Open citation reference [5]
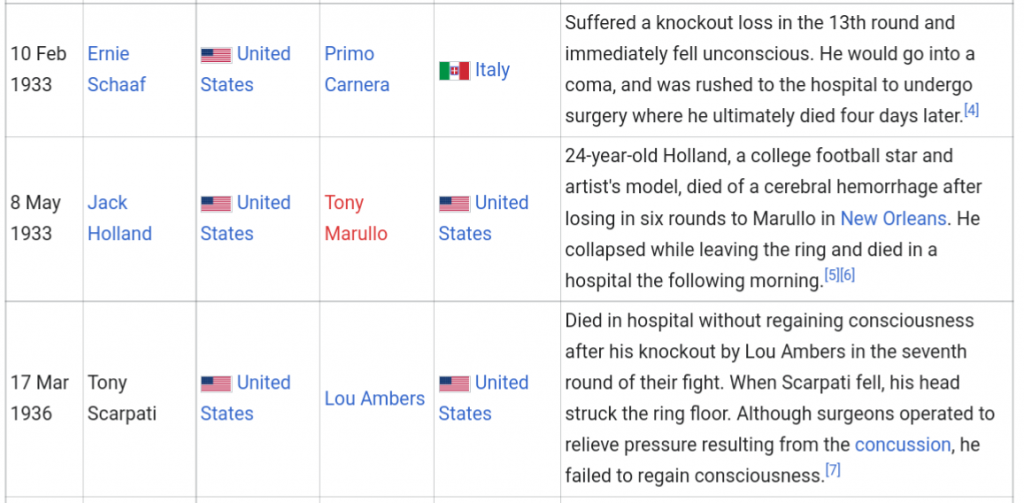Image resolution: width=1024 pixels, height=503 pixels. click(x=831, y=275)
